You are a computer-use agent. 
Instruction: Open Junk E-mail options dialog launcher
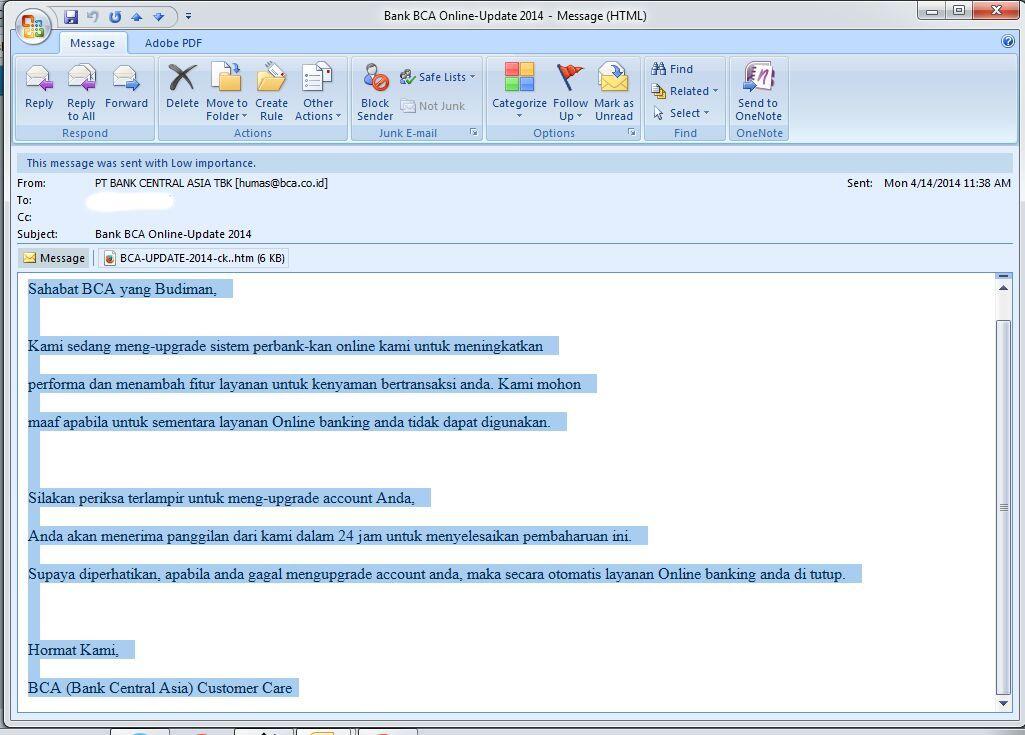click(x=473, y=133)
